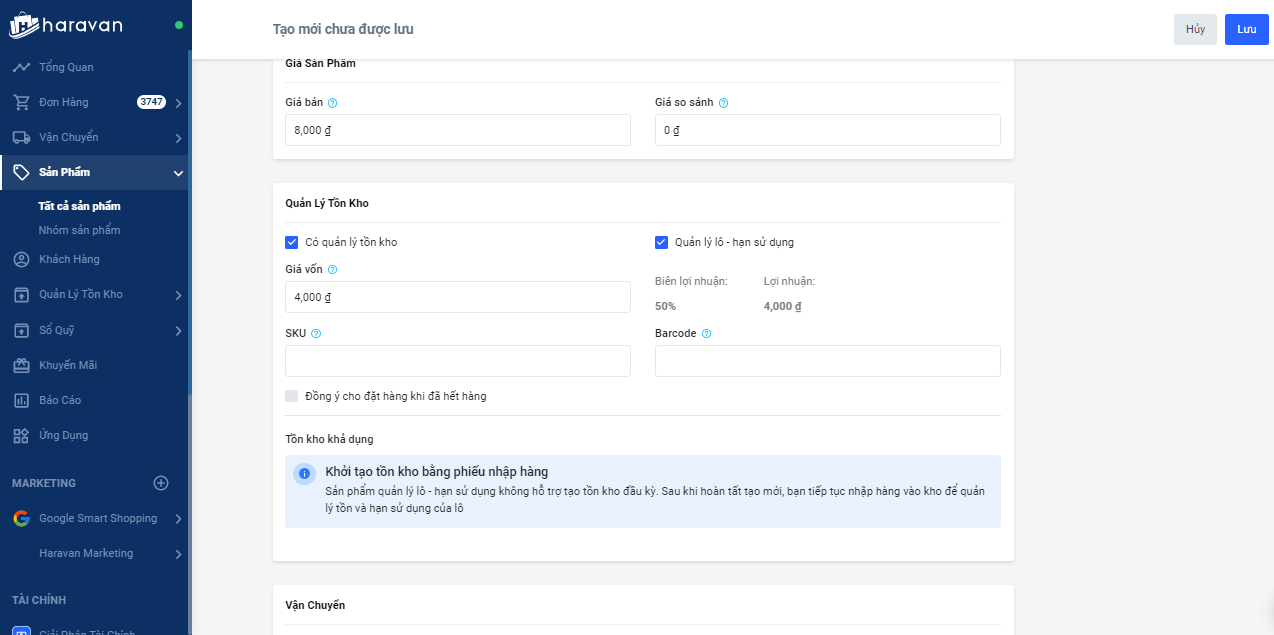Click the help icon next to Giá vốn
Image resolution: width=1274 pixels, height=635 pixels.
click(333, 270)
